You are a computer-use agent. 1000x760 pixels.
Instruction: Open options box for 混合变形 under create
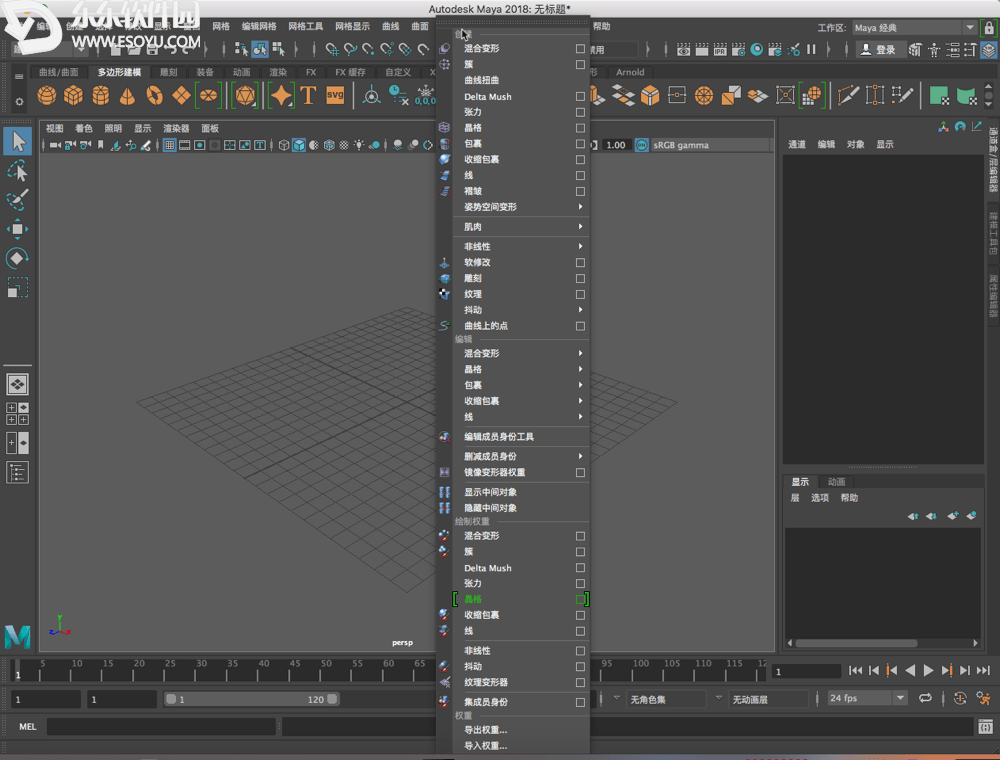[580, 48]
